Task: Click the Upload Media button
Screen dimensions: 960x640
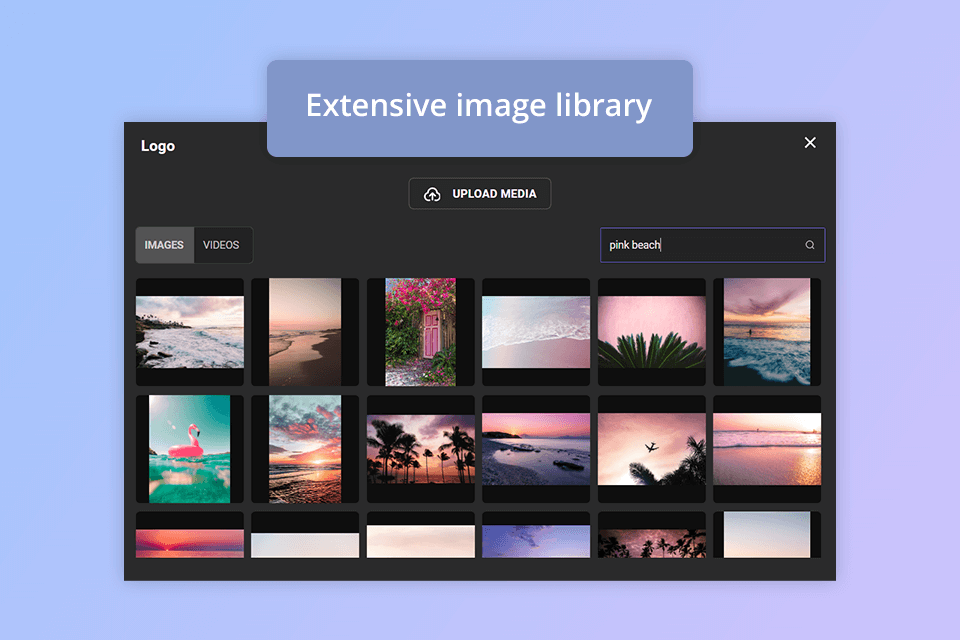Action: (x=479, y=194)
